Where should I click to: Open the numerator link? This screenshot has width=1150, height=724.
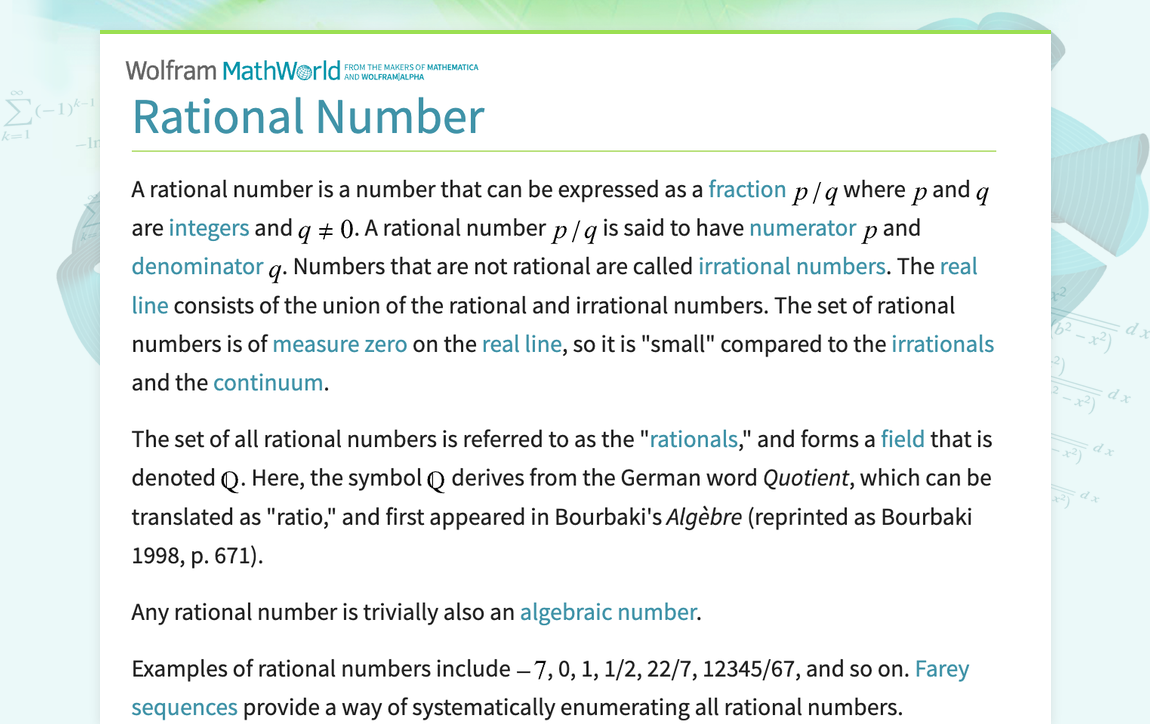pyautogui.click(x=802, y=227)
